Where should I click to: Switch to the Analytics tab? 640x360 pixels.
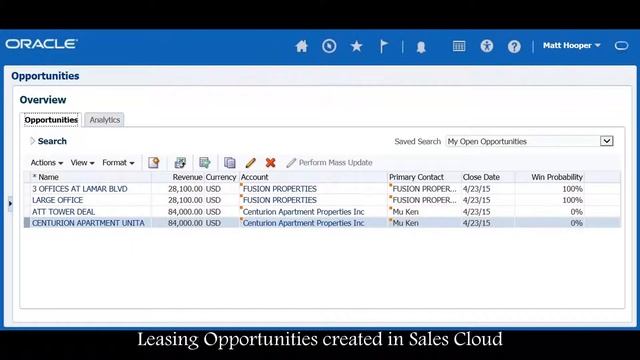coord(104,120)
